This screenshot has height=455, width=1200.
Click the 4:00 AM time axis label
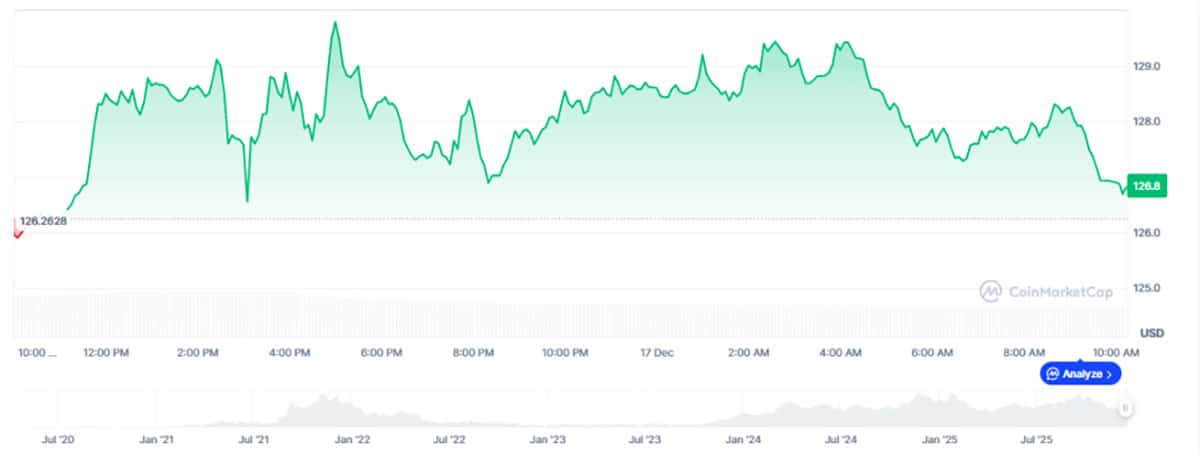pos(839,352)
